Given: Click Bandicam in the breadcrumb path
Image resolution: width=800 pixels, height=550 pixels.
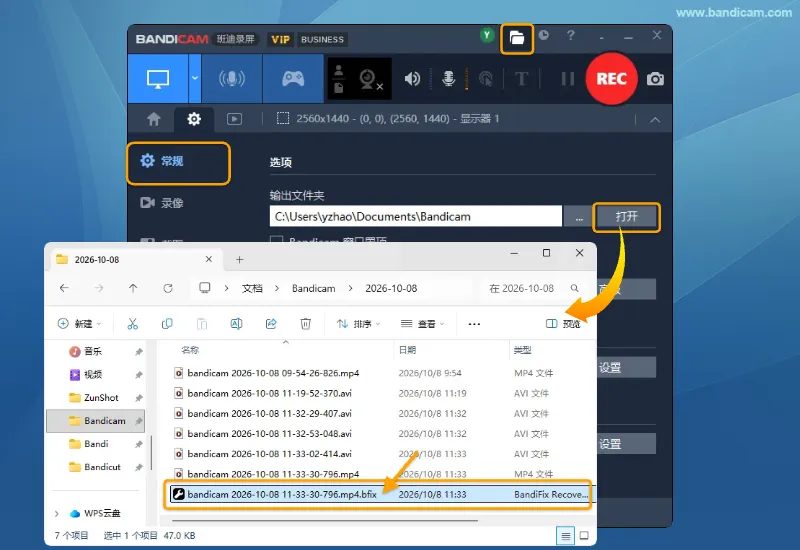Looking at the screenshot, I should coord(313,289).
